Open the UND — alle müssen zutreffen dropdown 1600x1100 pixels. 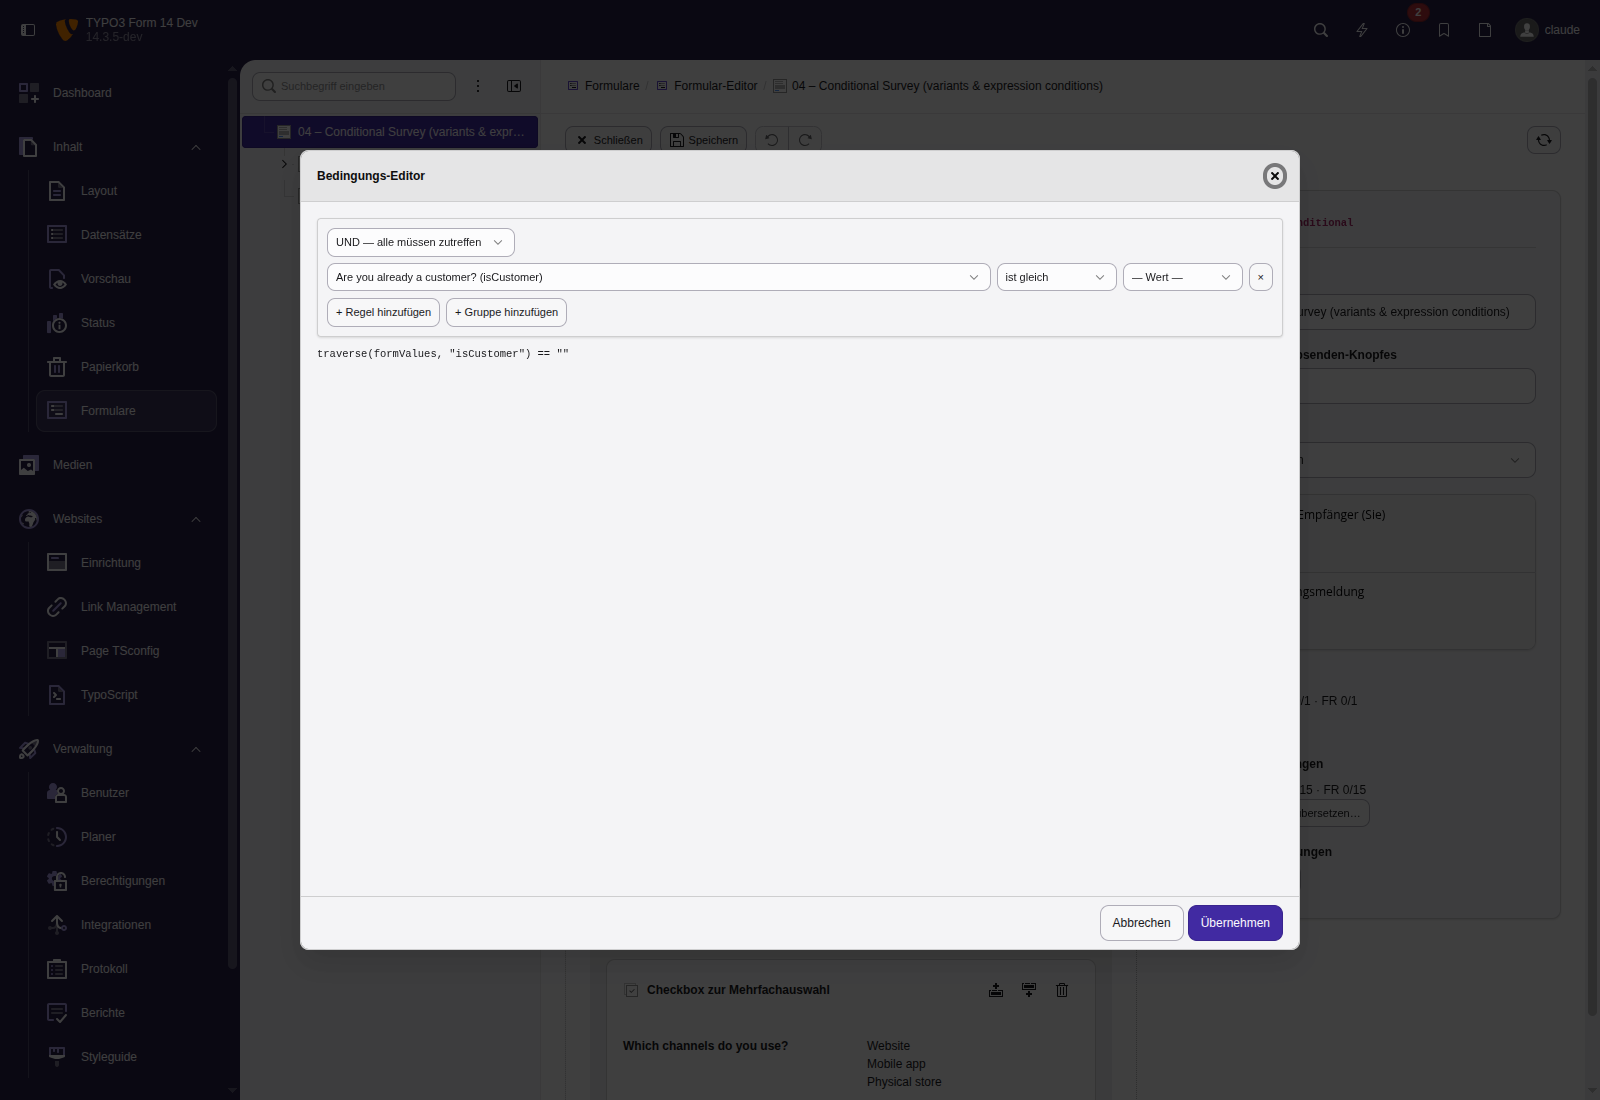click(x=421, y=242)
